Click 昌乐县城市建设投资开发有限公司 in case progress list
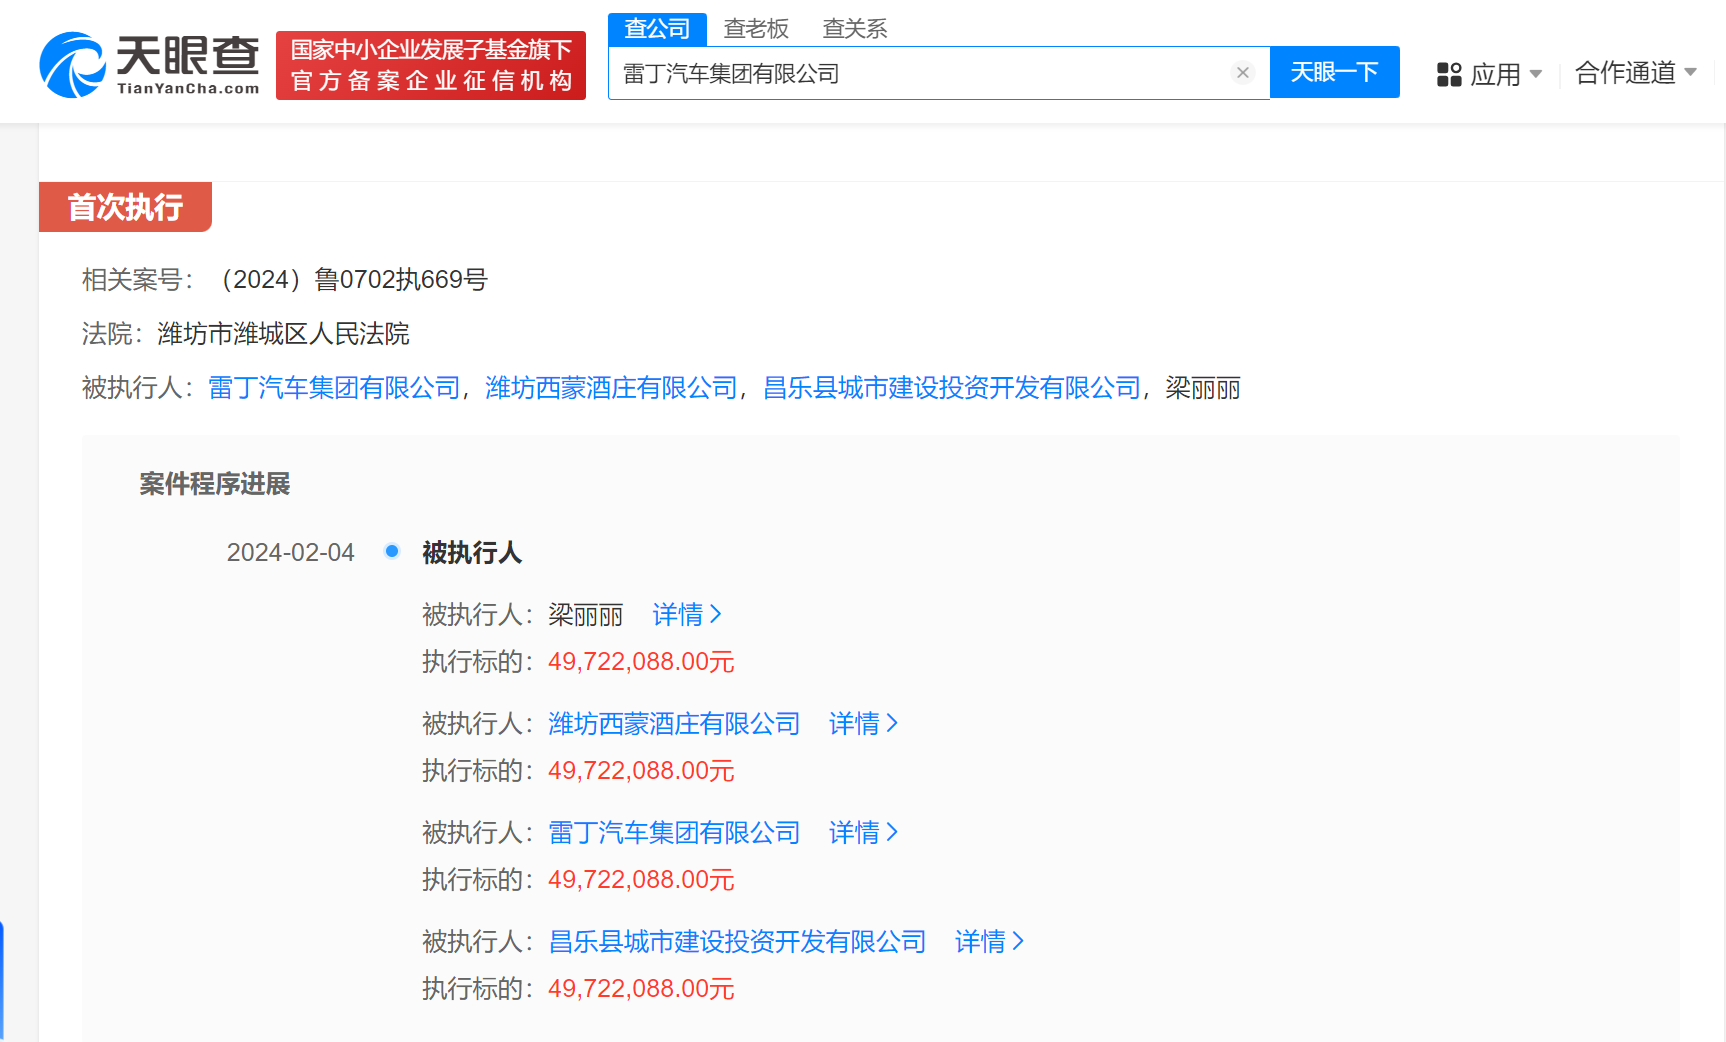Screen dimensions: 1726x1042 tap(737, 941)
